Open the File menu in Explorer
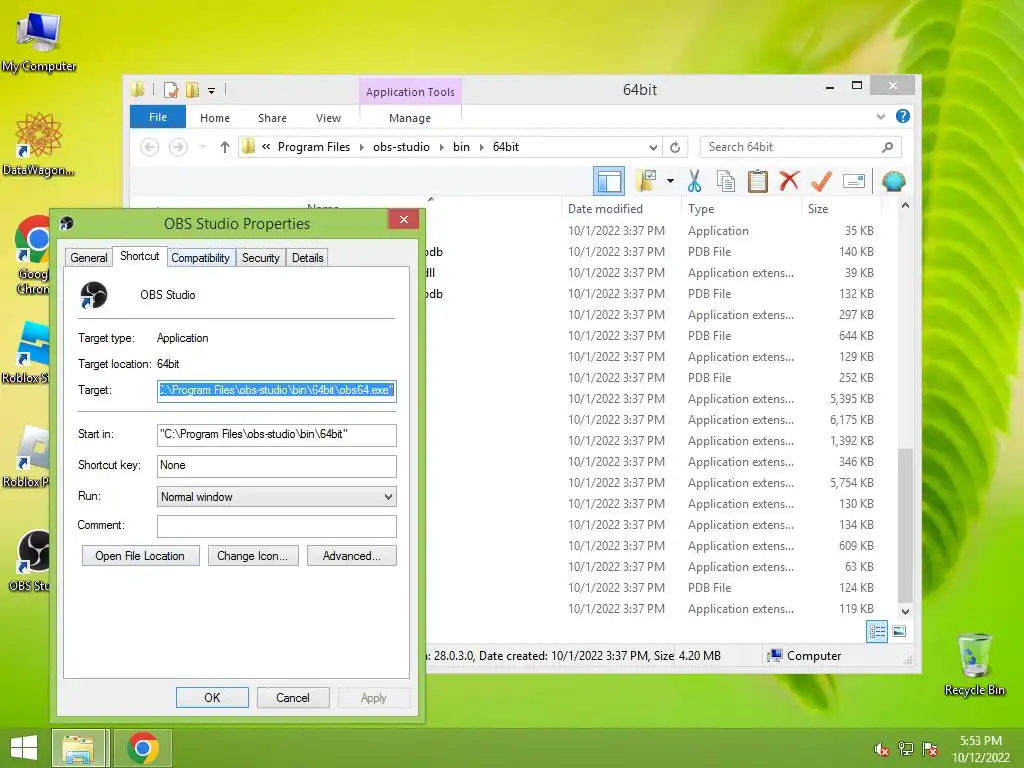 [x=158, y=118]
